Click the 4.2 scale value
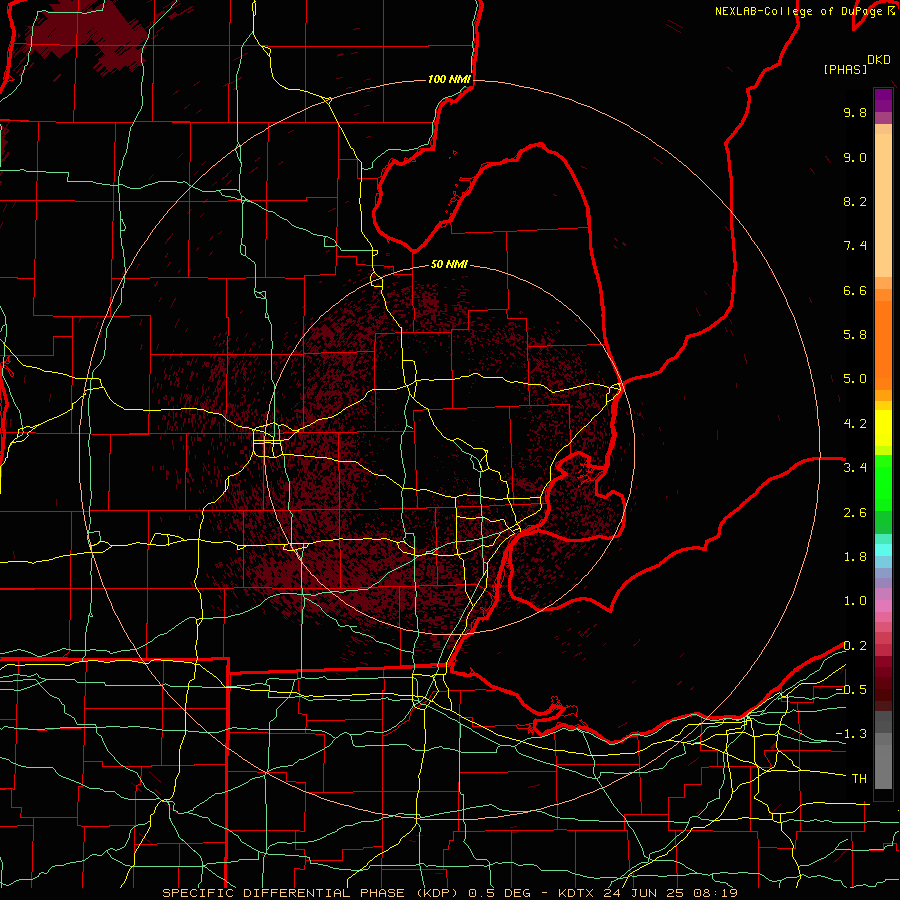The image size is (900, 900). pyautogui.click(x=855, y=424)
